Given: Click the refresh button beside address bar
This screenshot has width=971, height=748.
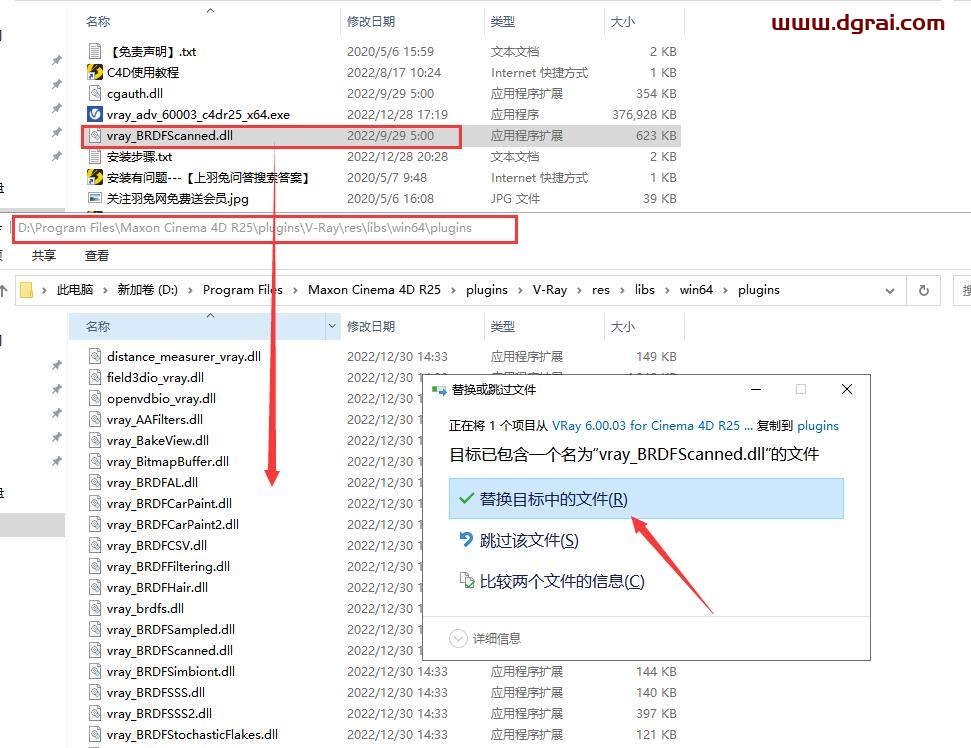Looking at the screenshot, I should pyautogui.click(x=924, y=290).
